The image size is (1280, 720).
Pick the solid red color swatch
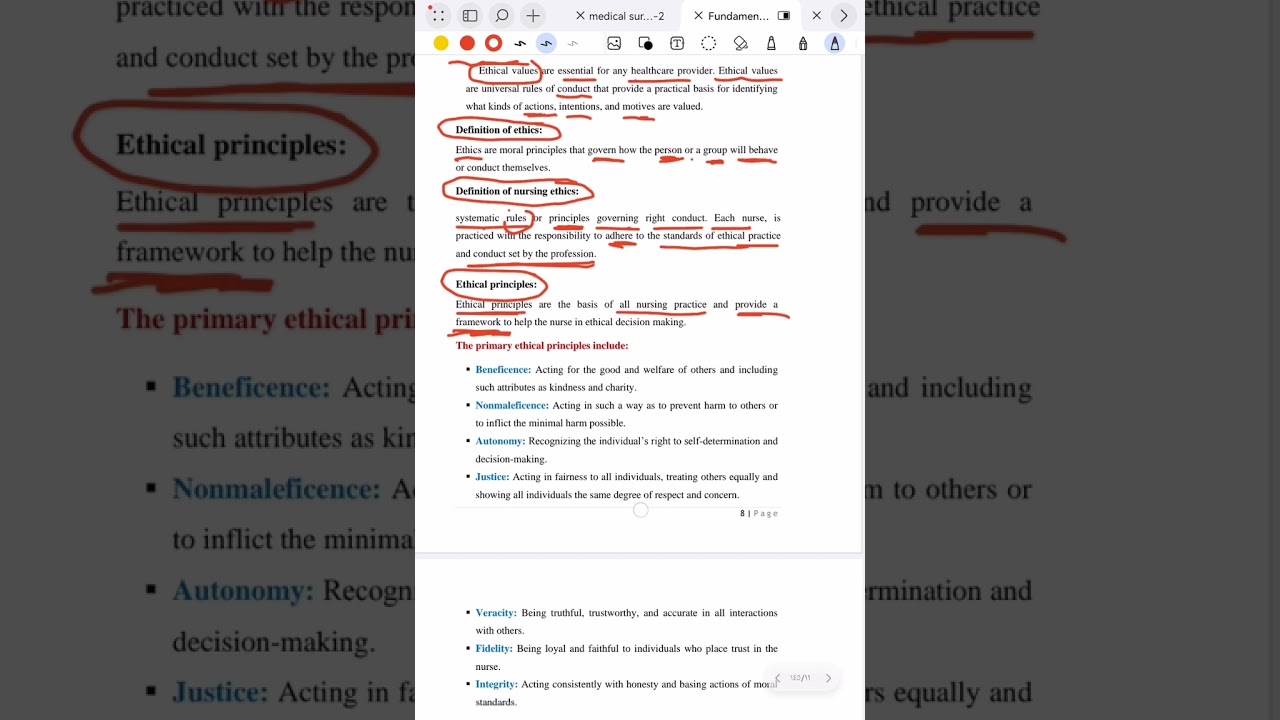(x=467, y=43)
